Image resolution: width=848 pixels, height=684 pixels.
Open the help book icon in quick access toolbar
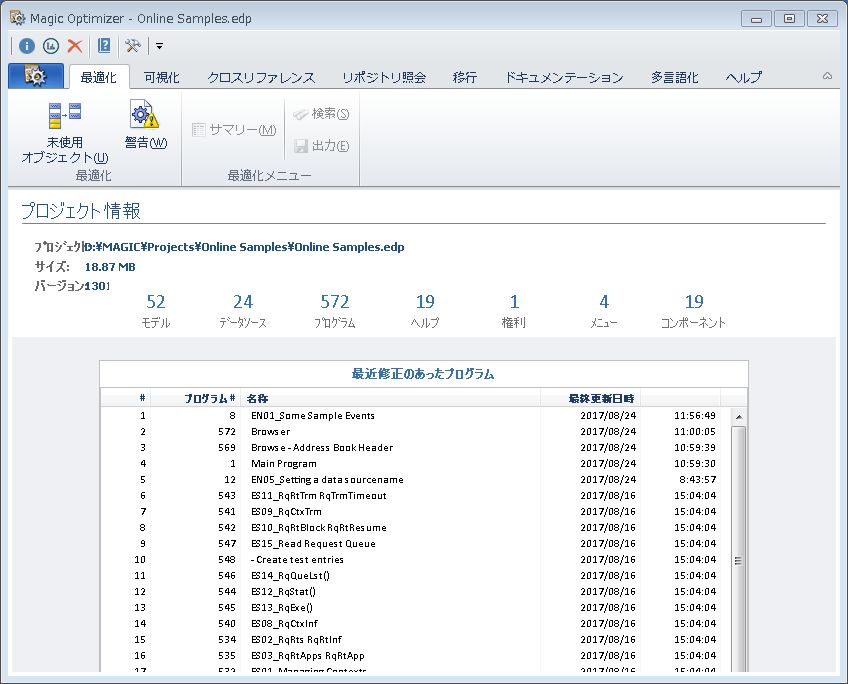click(x=104, y=46)
